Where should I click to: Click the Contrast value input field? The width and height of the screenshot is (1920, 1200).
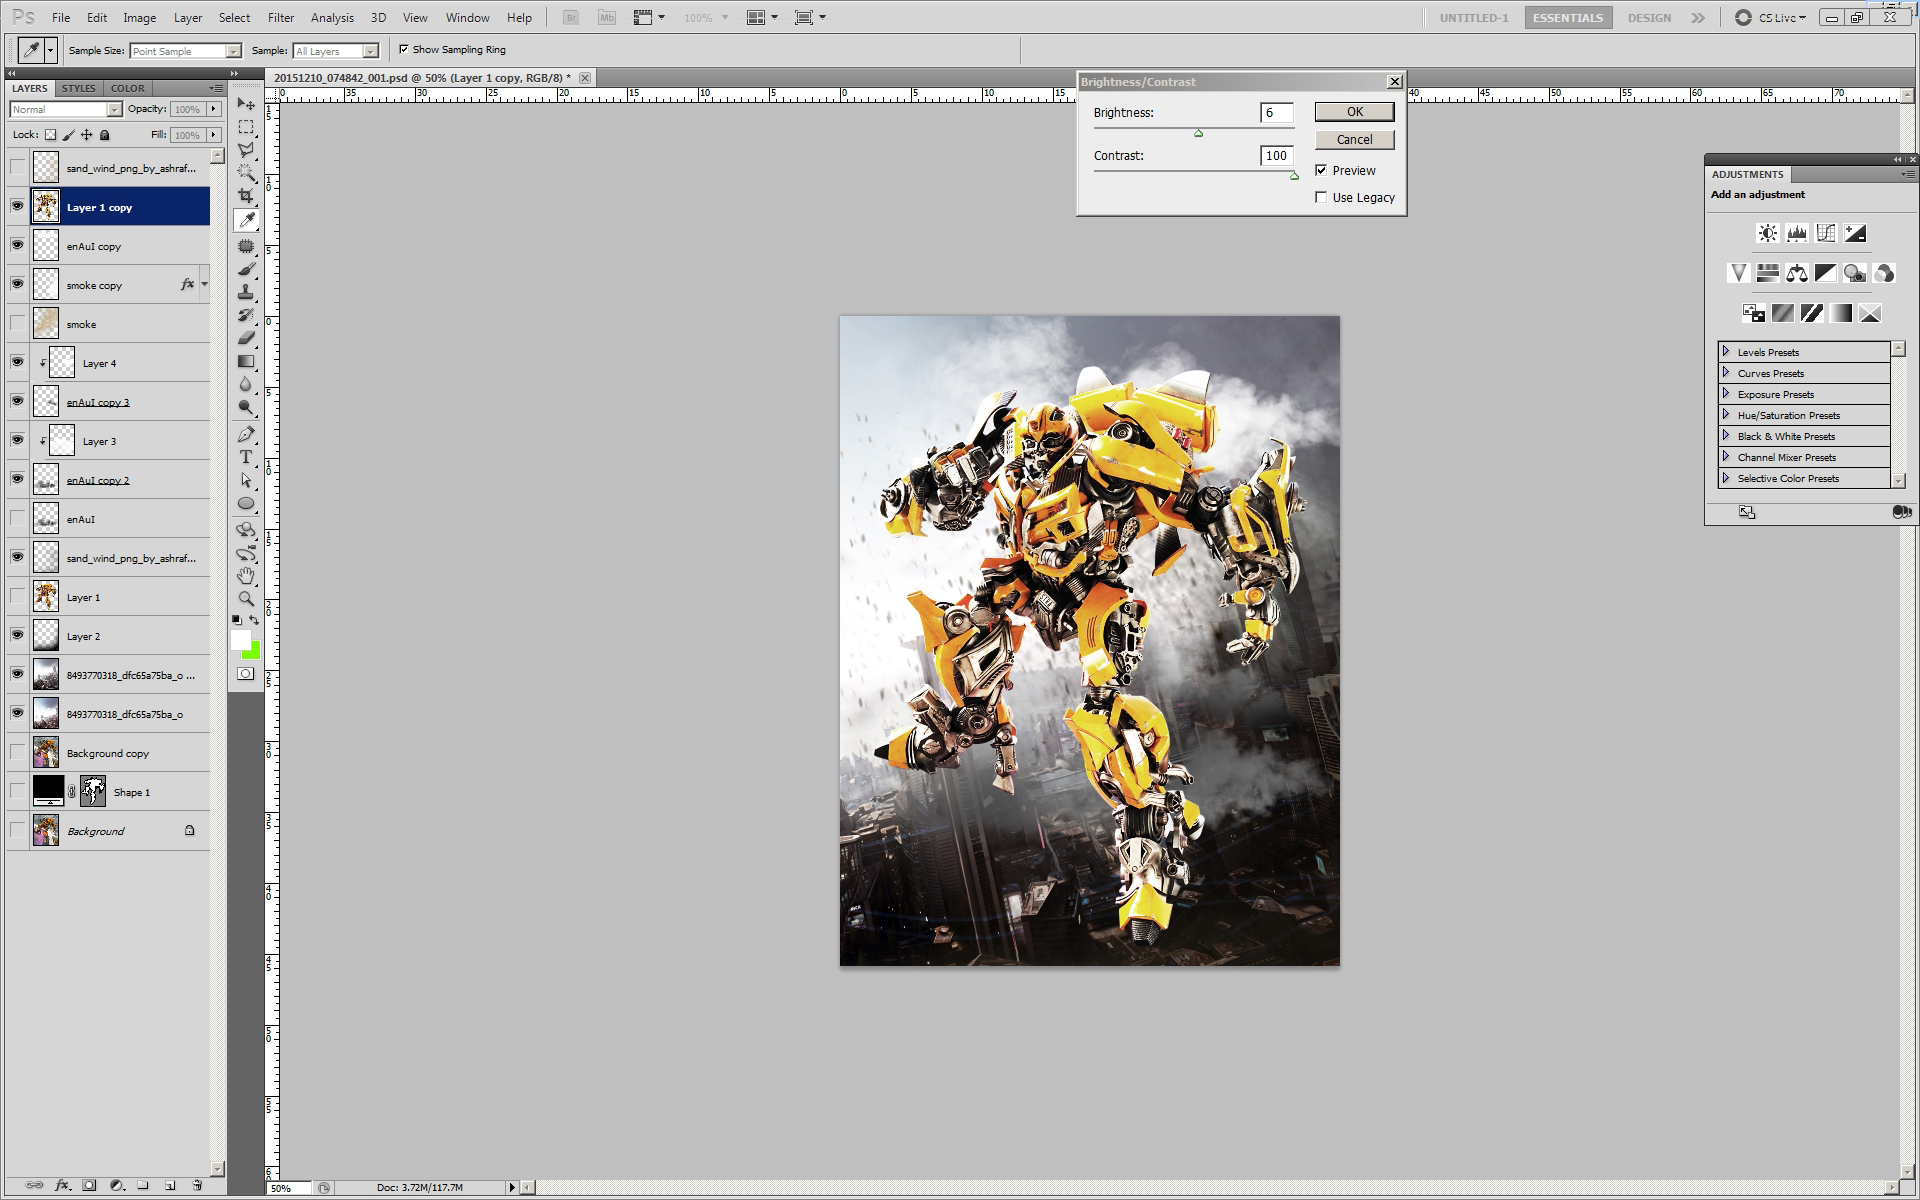coord(1277,156)
